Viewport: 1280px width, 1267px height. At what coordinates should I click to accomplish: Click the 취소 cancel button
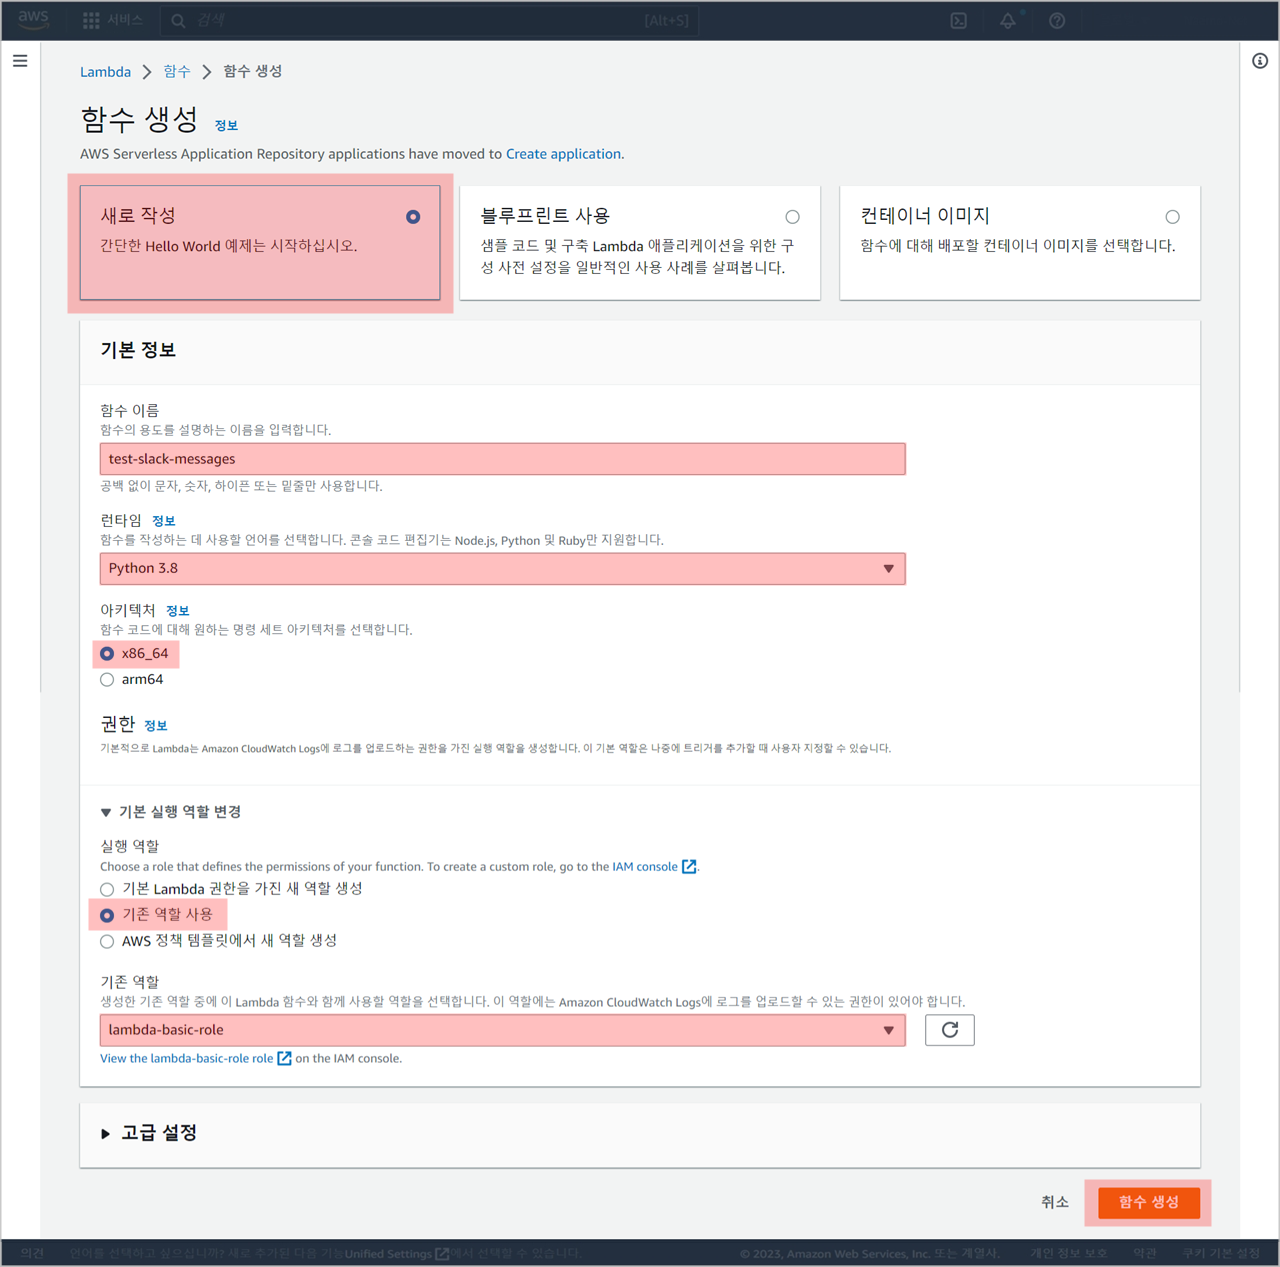pos(1055,1202)
